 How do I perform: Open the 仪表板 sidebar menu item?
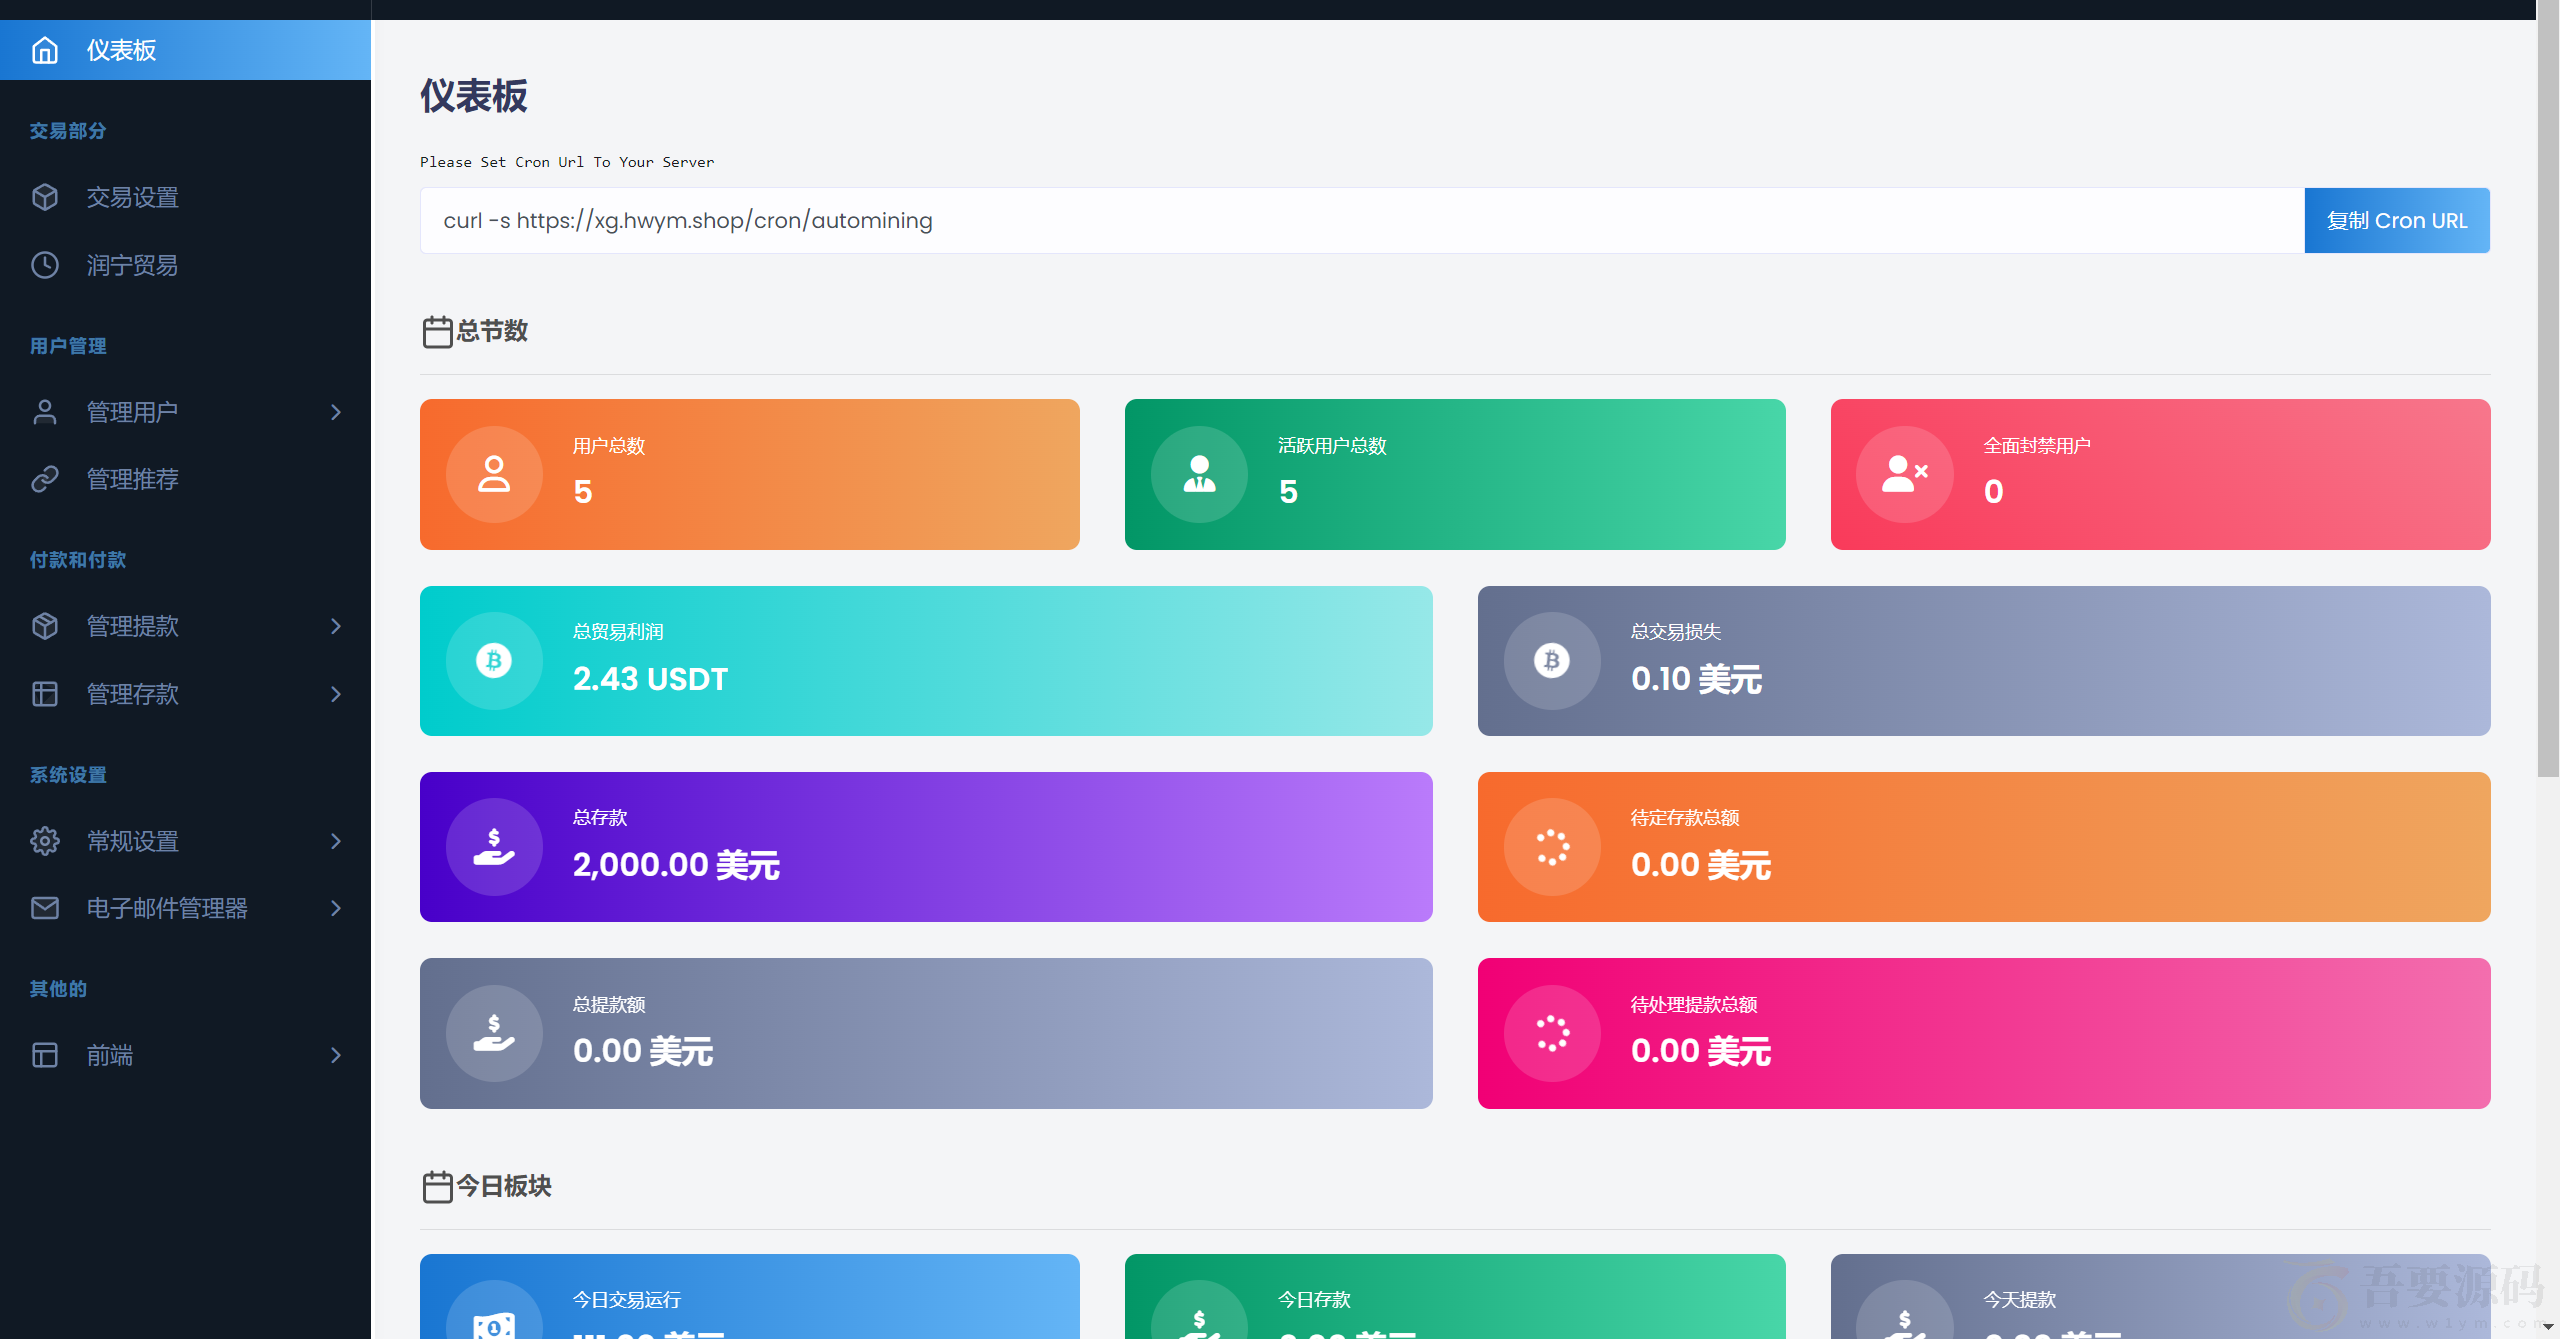185,50
